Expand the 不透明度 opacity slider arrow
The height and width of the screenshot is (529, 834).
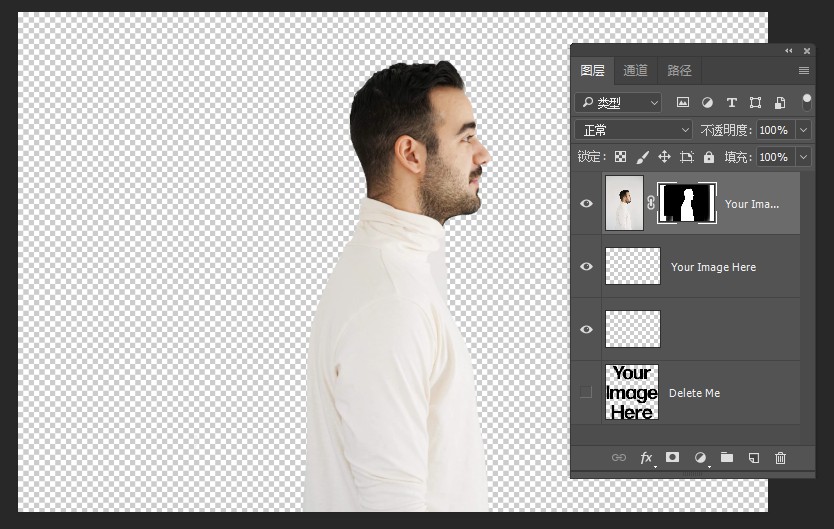(x=803, y=130)
